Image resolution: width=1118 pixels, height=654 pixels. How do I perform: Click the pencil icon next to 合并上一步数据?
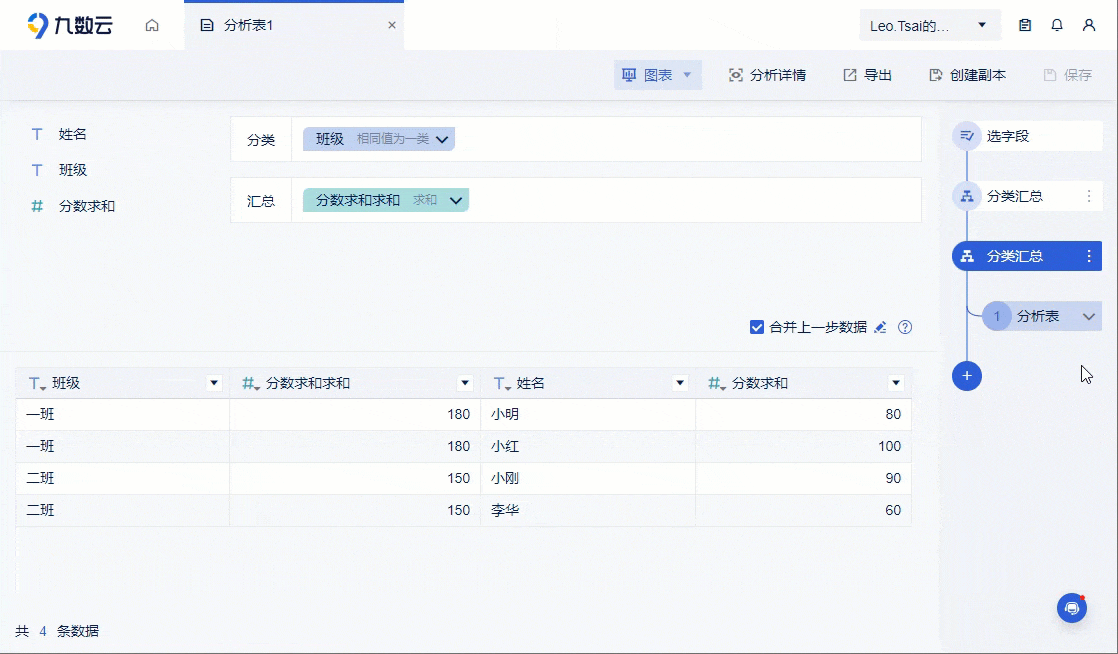[880, 327]
